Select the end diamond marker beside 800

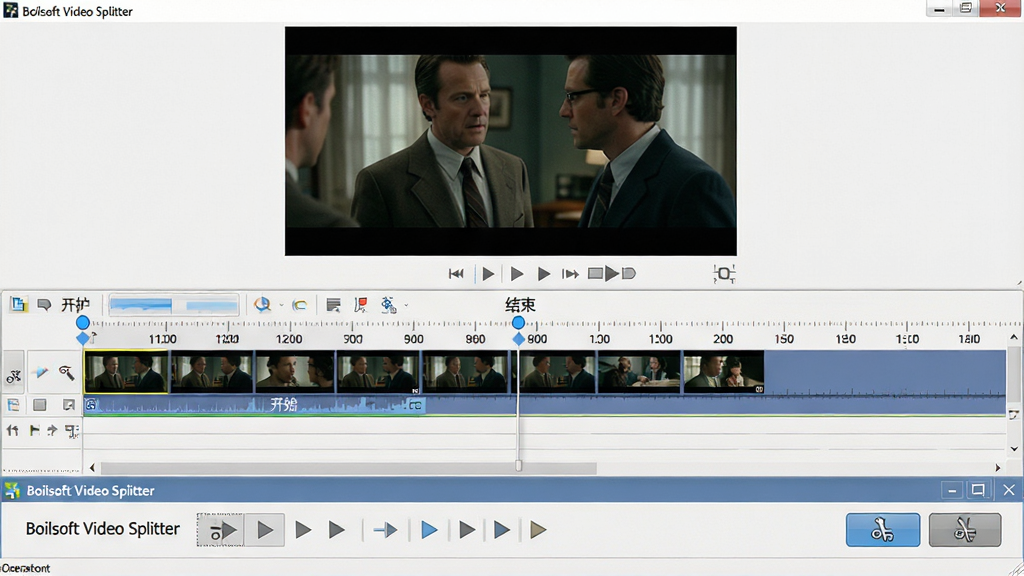point(519,339)
